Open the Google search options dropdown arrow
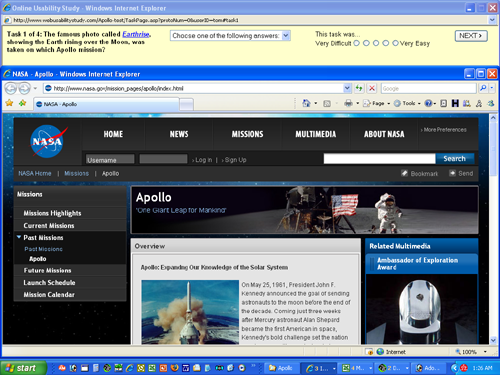500x375 pixels. click(x=492, y=88)
